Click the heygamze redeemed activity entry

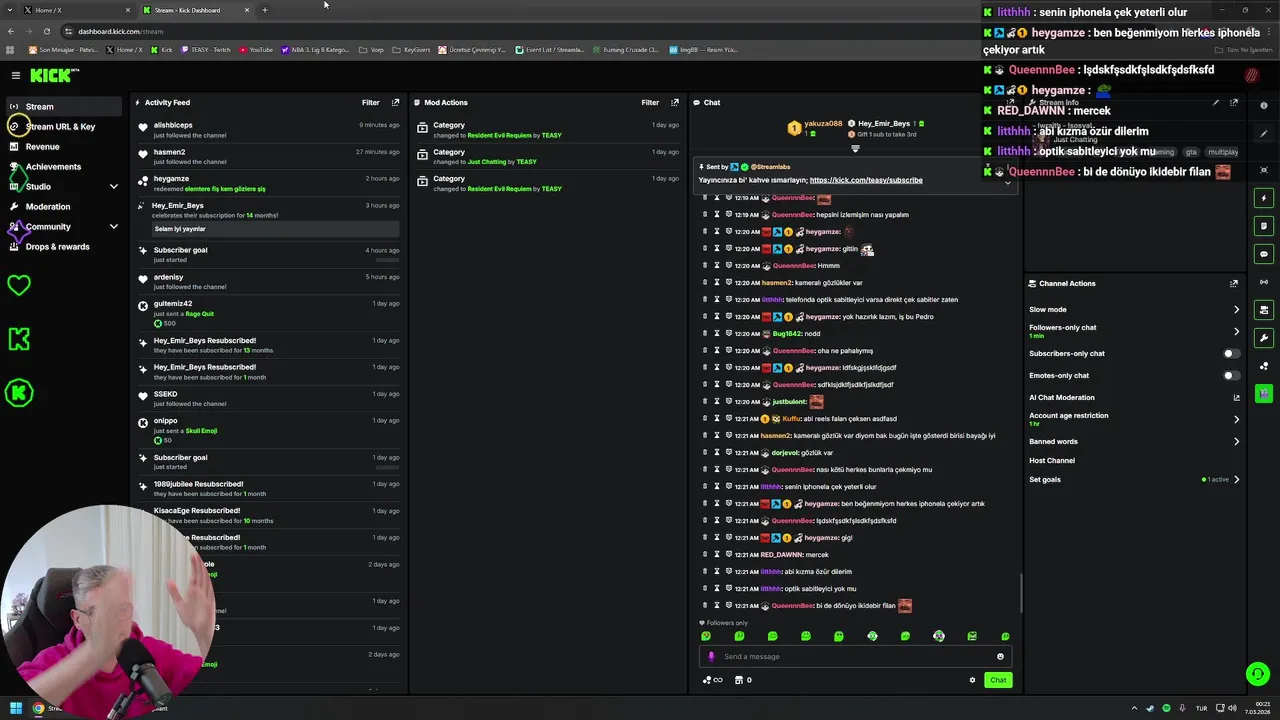270,183
